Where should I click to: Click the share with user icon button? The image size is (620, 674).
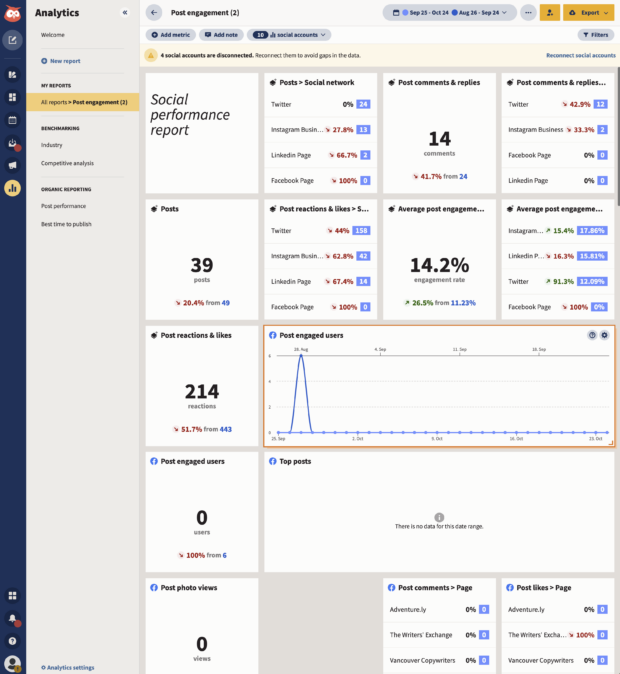[x=550, y=12]
